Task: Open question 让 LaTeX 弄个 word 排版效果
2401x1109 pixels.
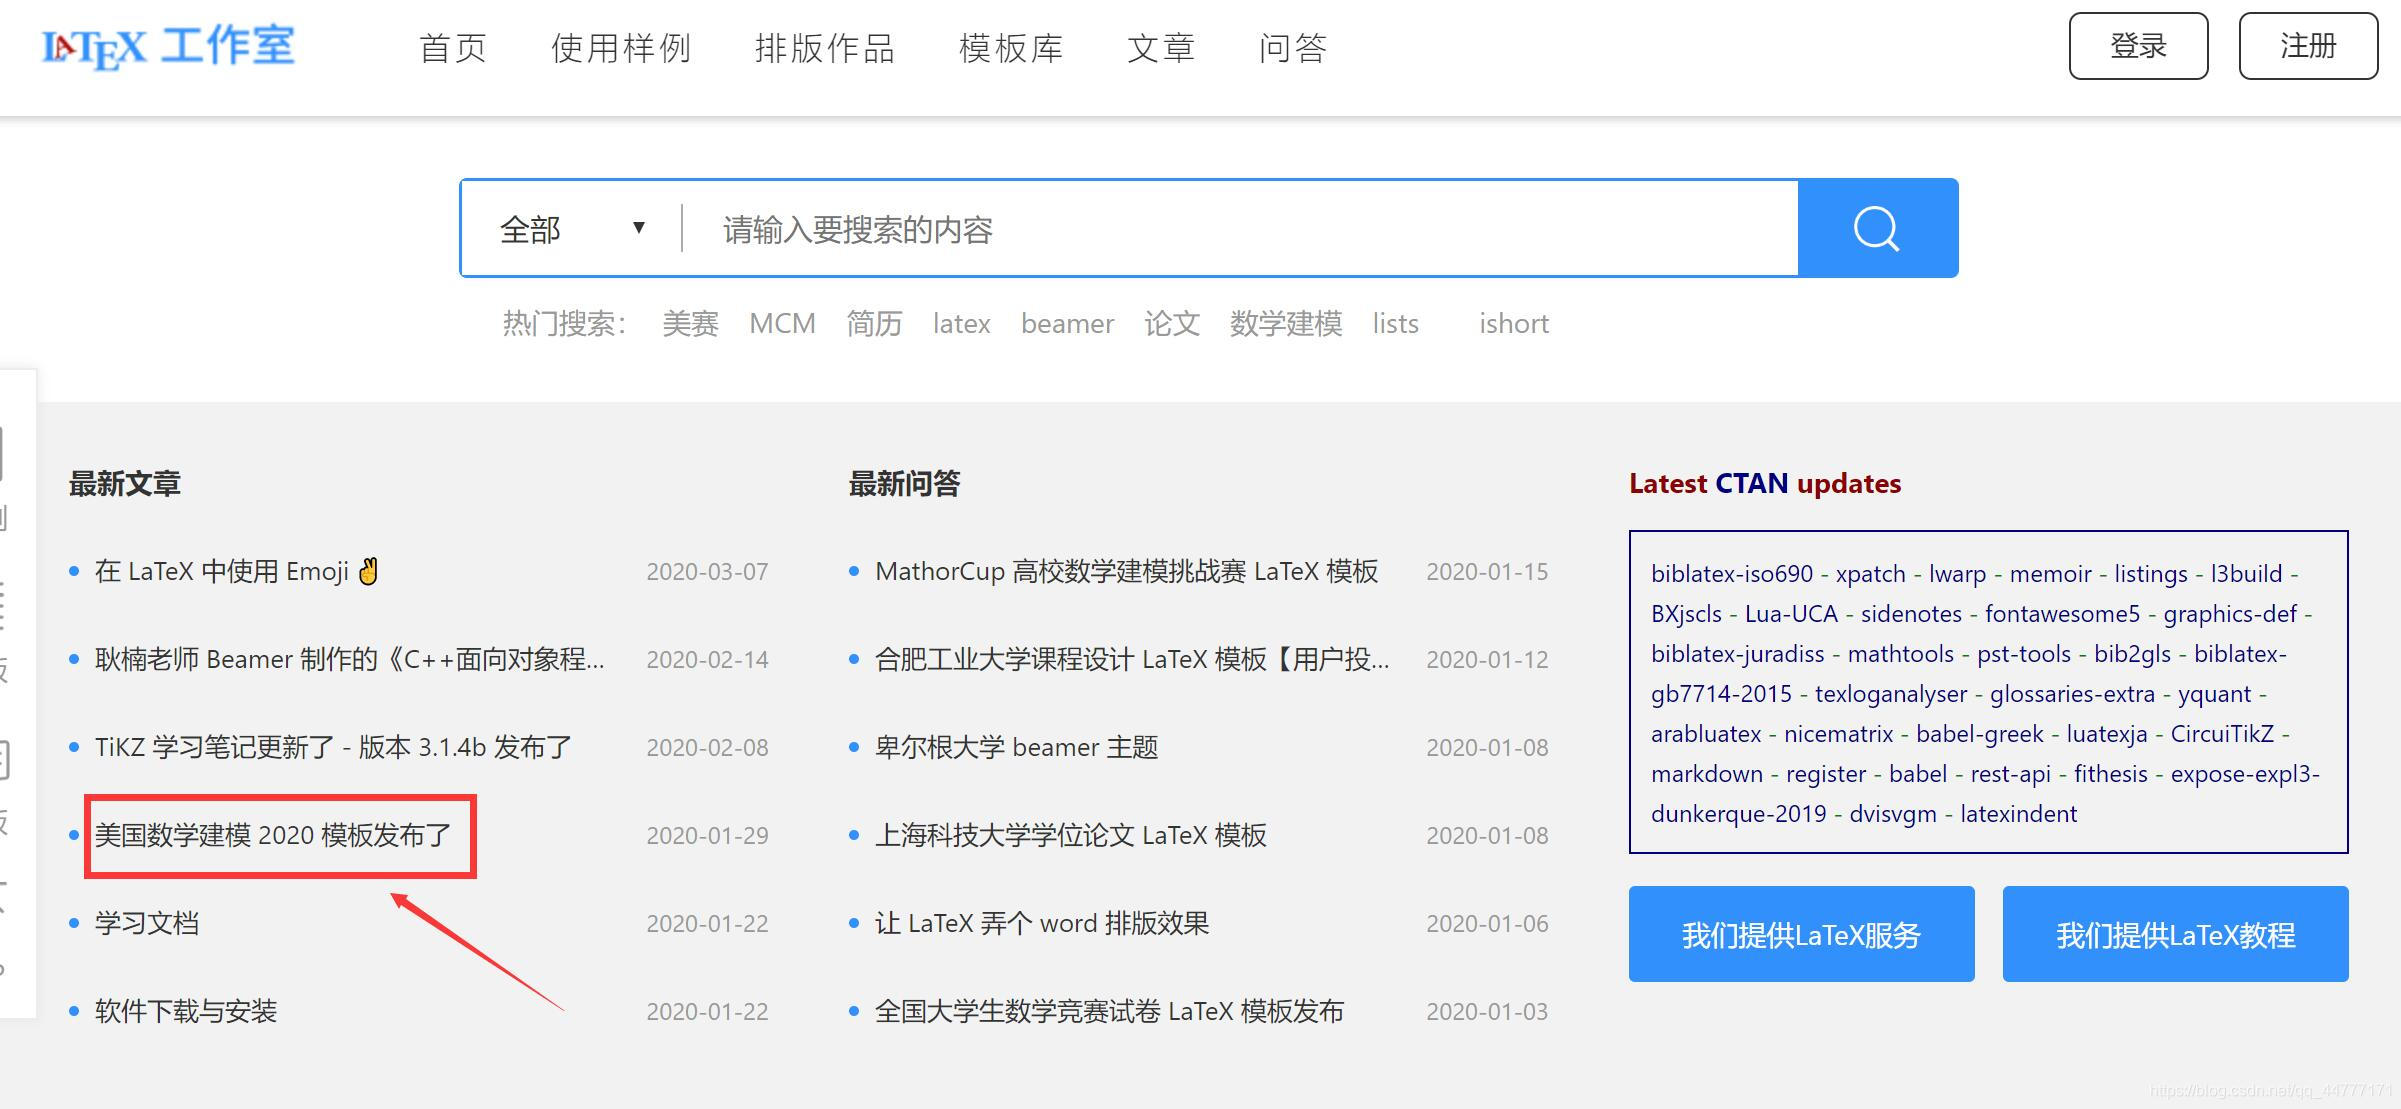Action: [x=1042, y=923]
